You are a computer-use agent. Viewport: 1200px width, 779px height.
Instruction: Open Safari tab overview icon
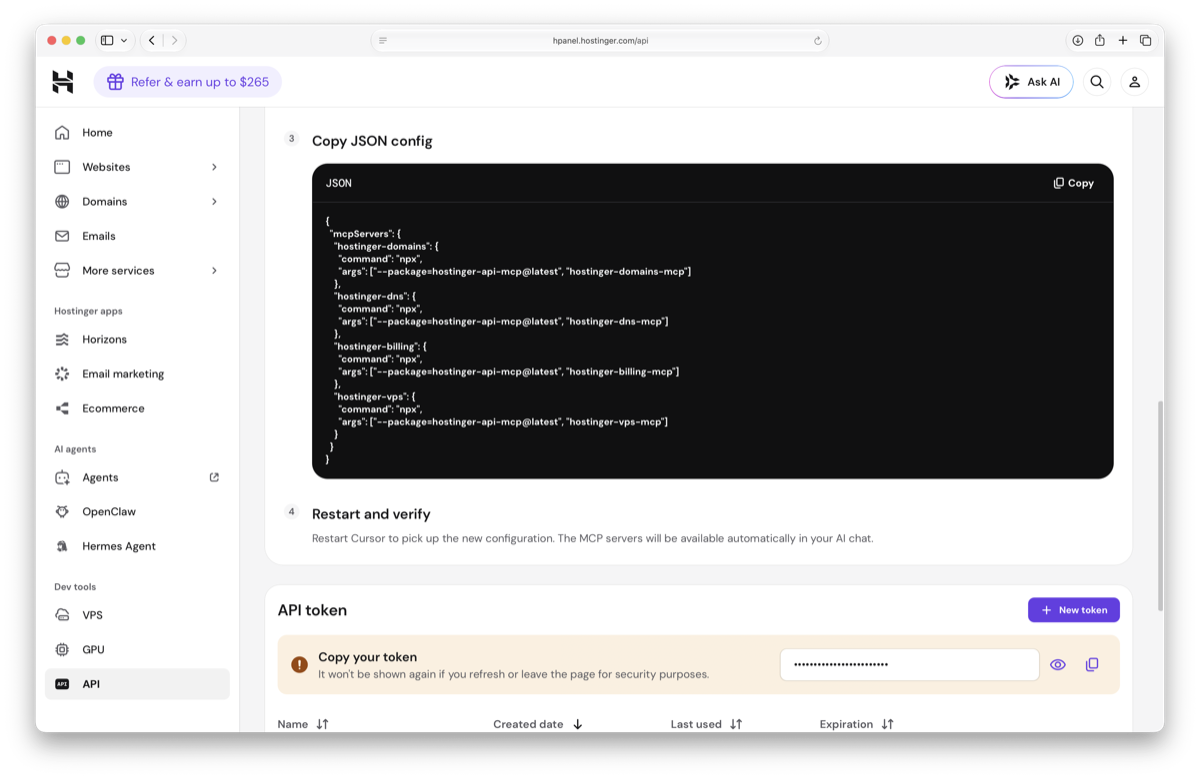1145,40
